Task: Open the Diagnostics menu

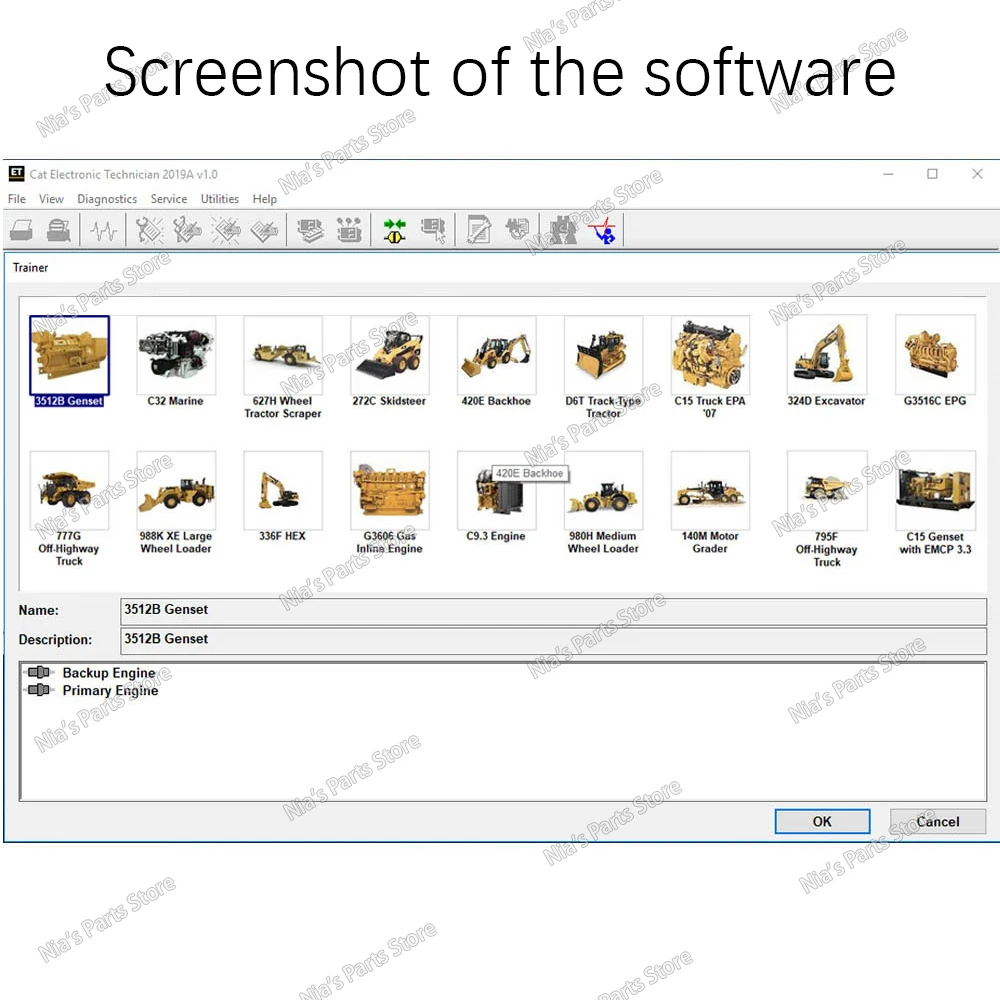Action: (107, 199)
